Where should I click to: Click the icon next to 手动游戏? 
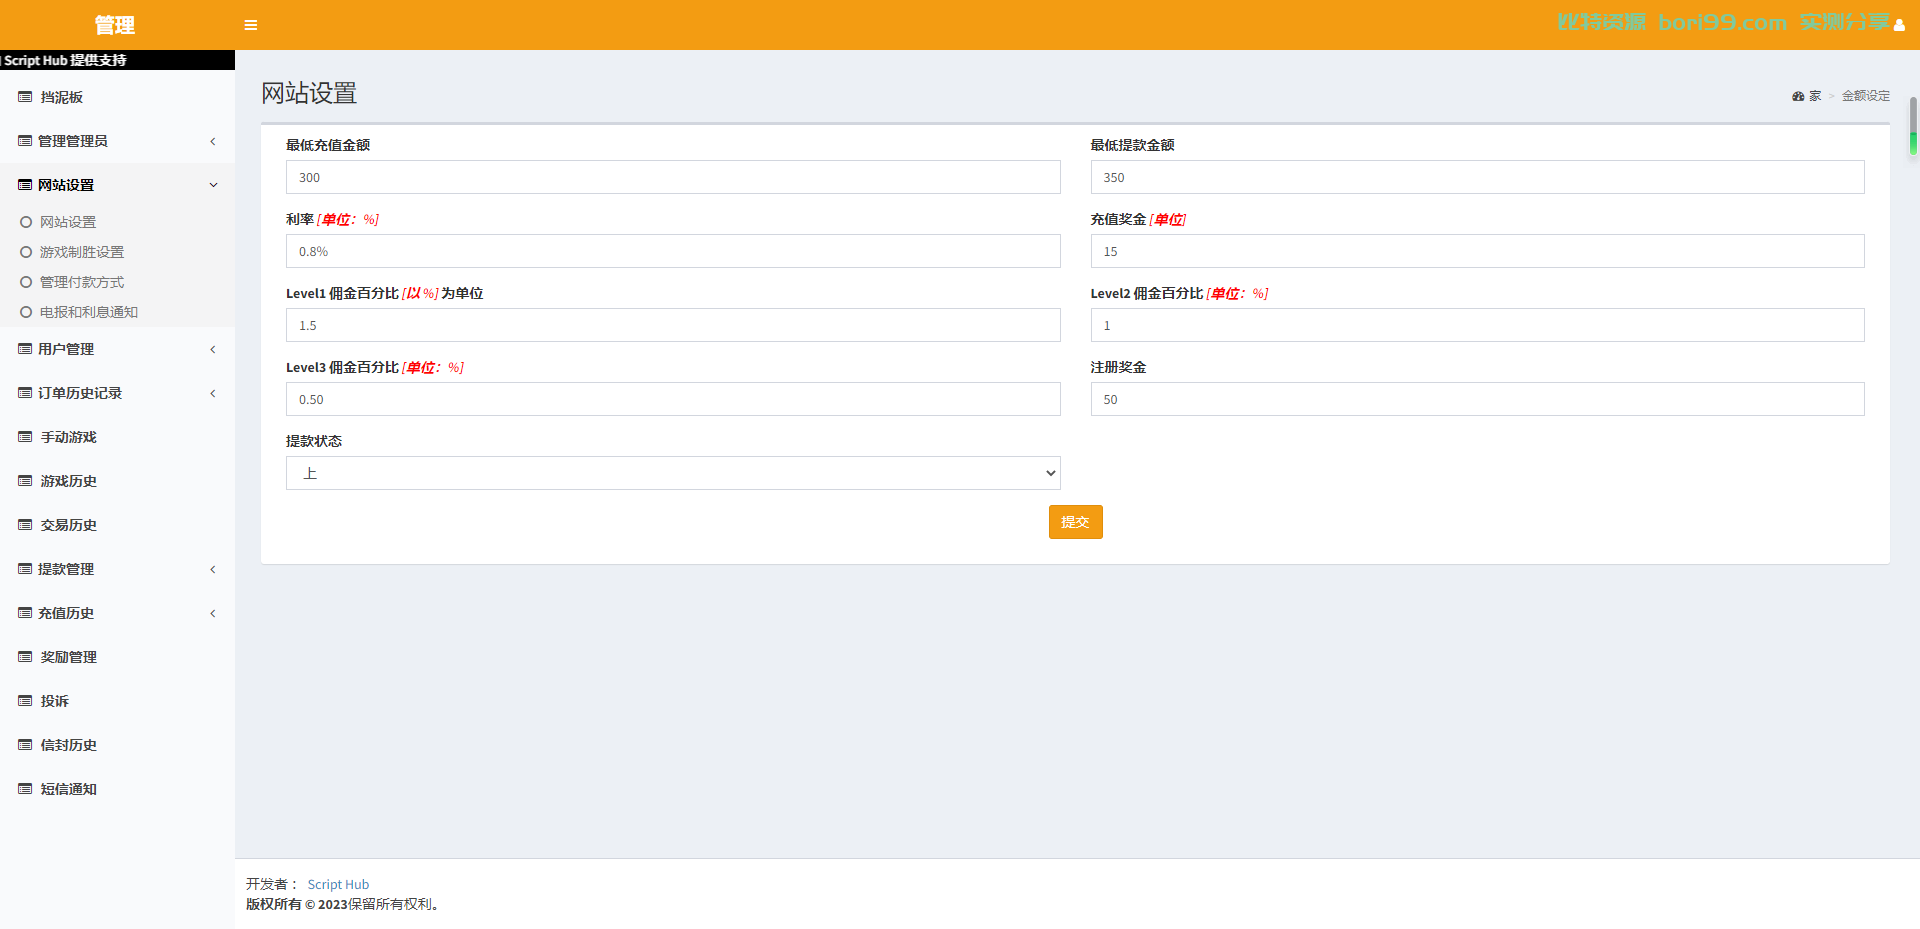25,437
